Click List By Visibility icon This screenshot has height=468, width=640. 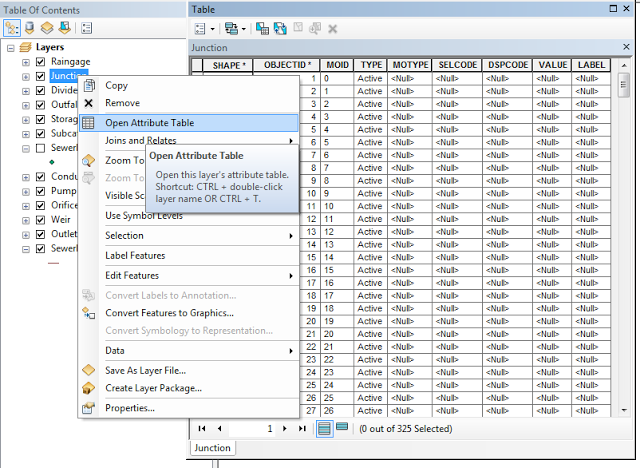45,28
